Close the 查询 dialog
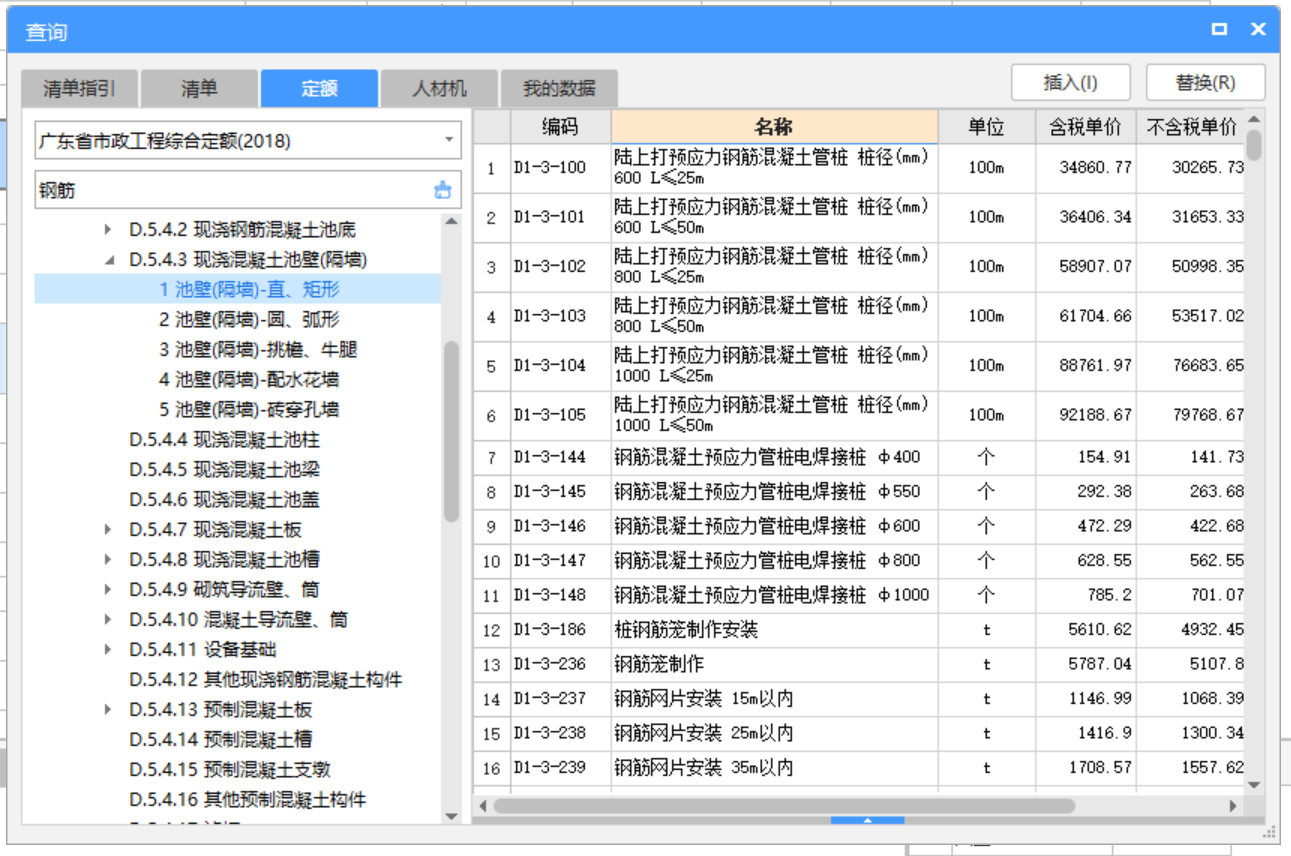 coord(1258,30)
